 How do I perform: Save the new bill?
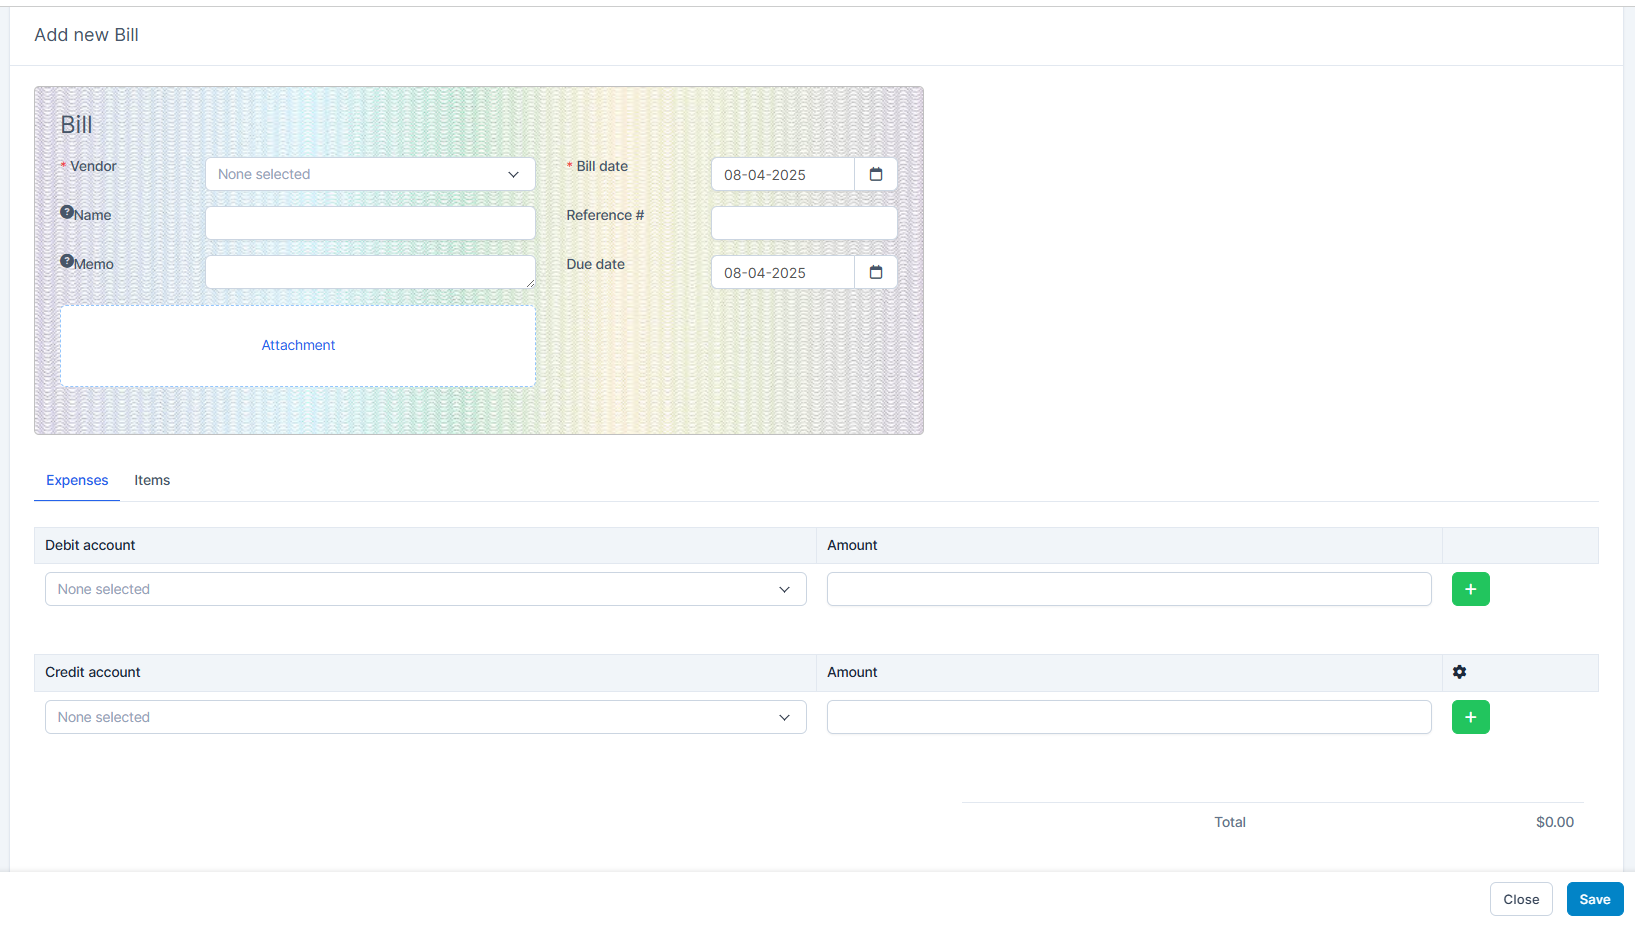tap(1594, 899)
